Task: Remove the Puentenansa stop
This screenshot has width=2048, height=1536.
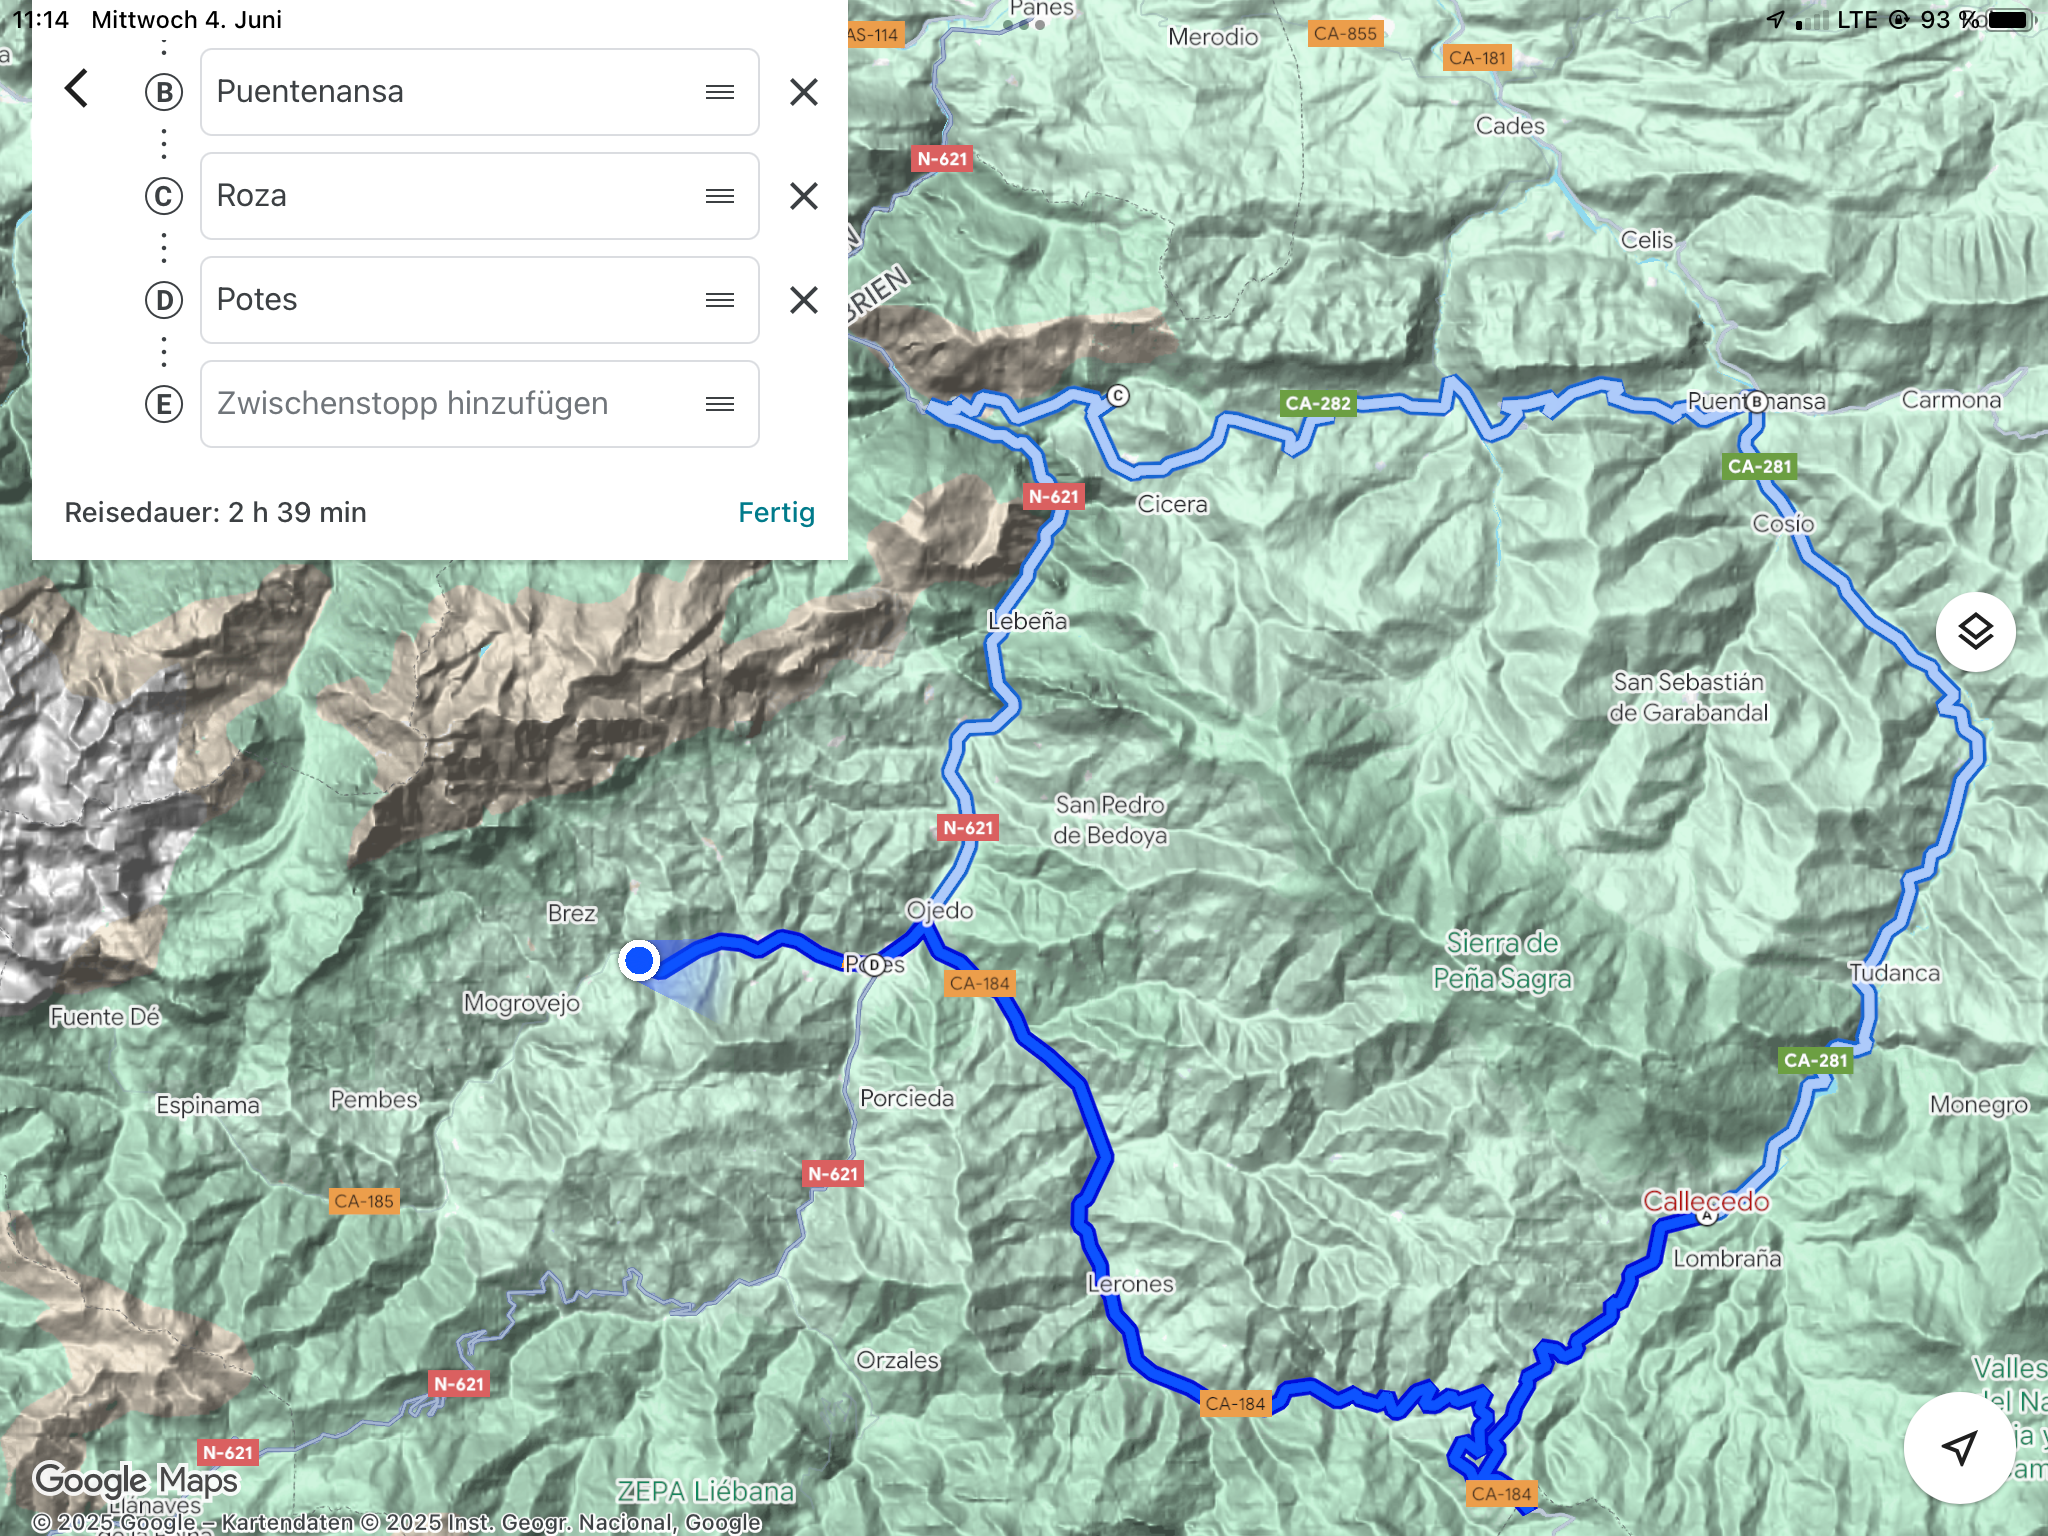Action: point(803,92)
